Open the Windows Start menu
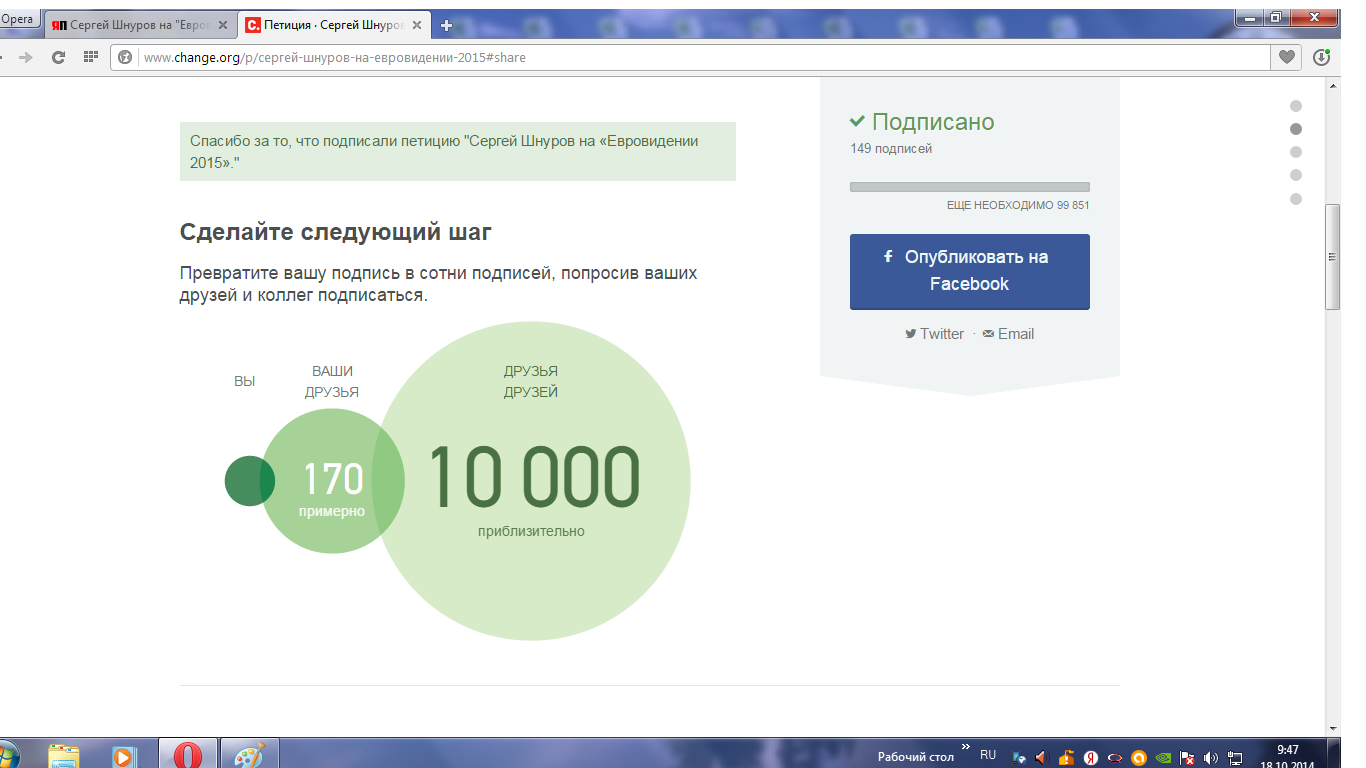Viewport: 1366px width, 768px height. [x=8, y=754]
